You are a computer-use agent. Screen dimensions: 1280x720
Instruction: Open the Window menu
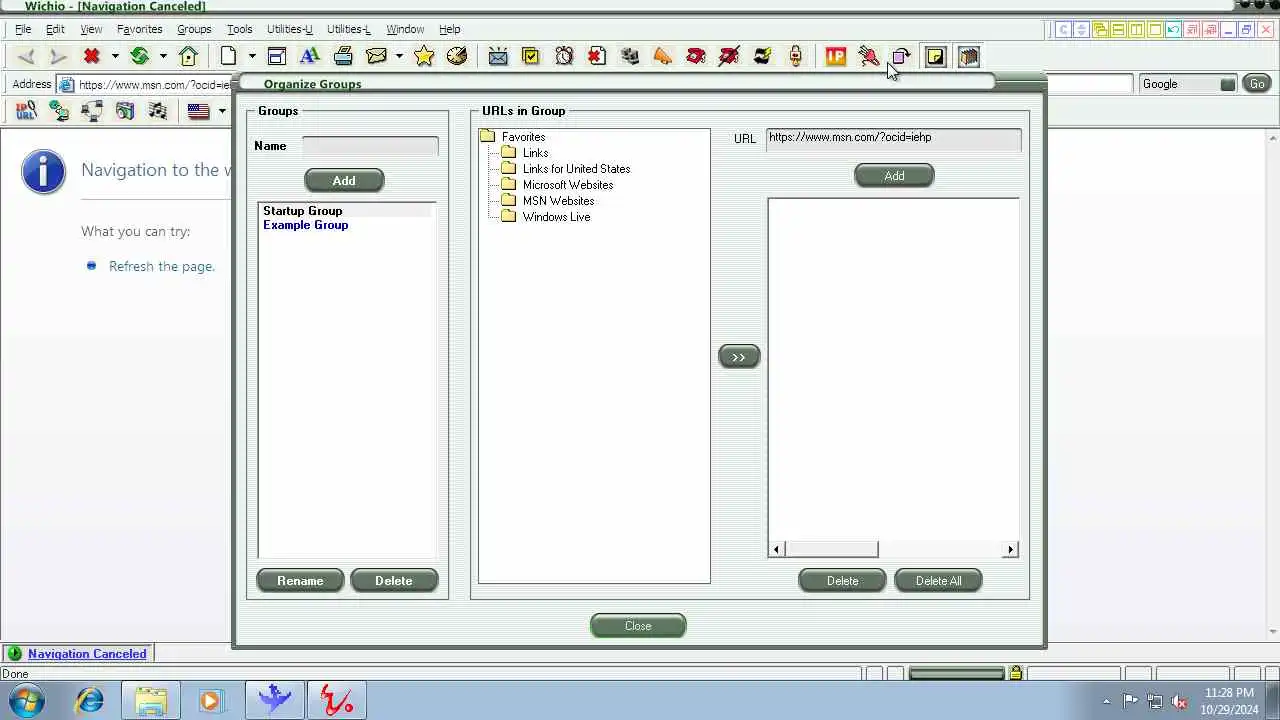[405, 29]
